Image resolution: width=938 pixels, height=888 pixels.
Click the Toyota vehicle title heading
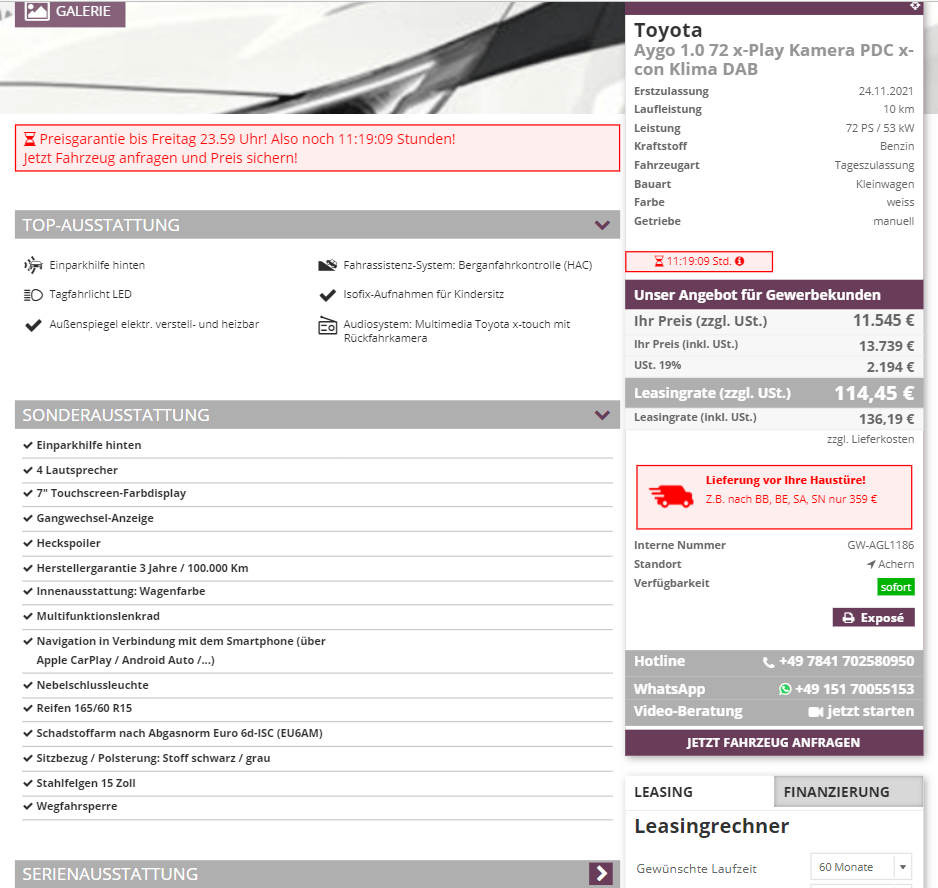pos(668,30)
